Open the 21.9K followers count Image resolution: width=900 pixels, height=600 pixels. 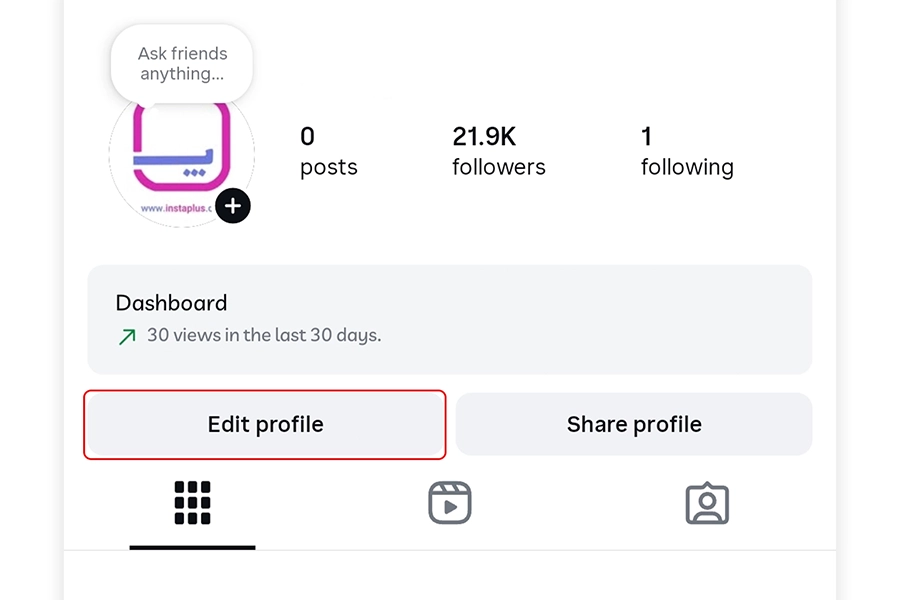click(x=484, y=136)
